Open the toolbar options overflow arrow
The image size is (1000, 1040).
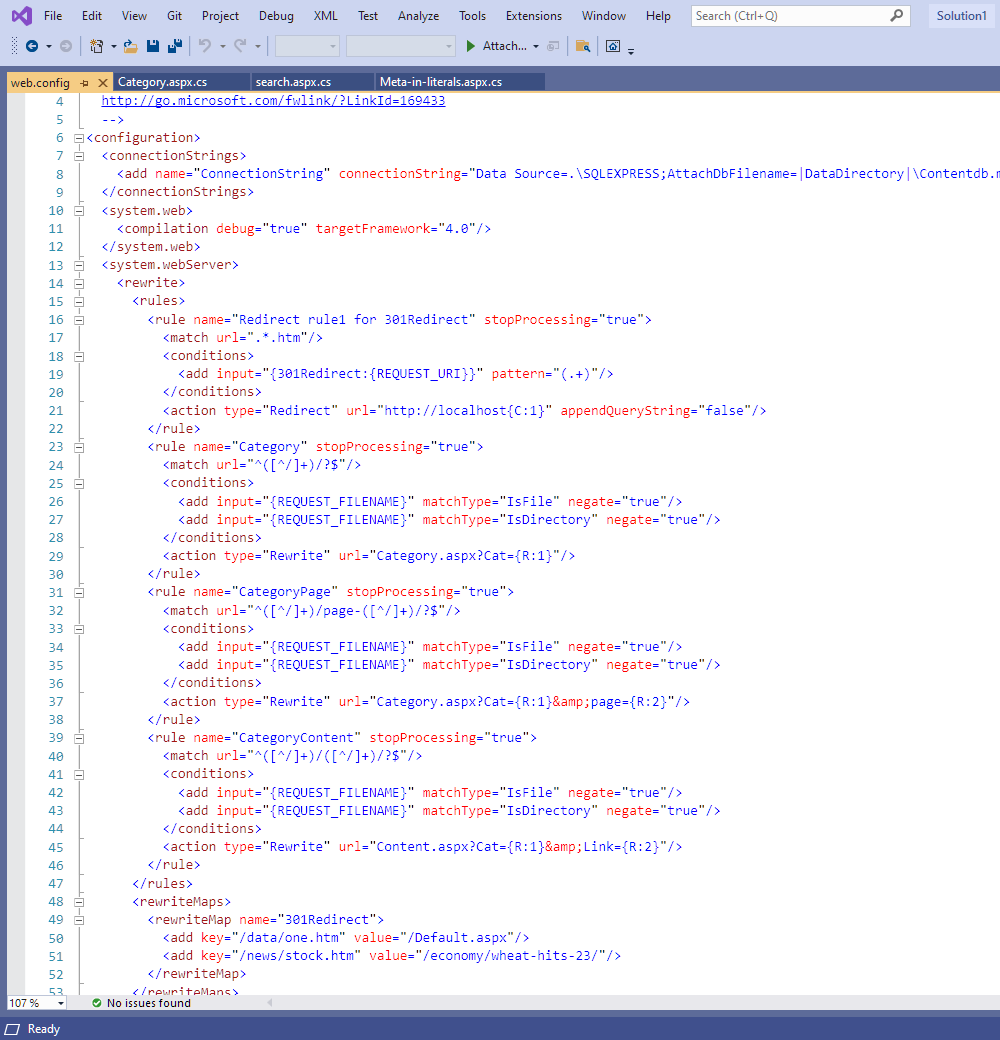coord(631,50)
